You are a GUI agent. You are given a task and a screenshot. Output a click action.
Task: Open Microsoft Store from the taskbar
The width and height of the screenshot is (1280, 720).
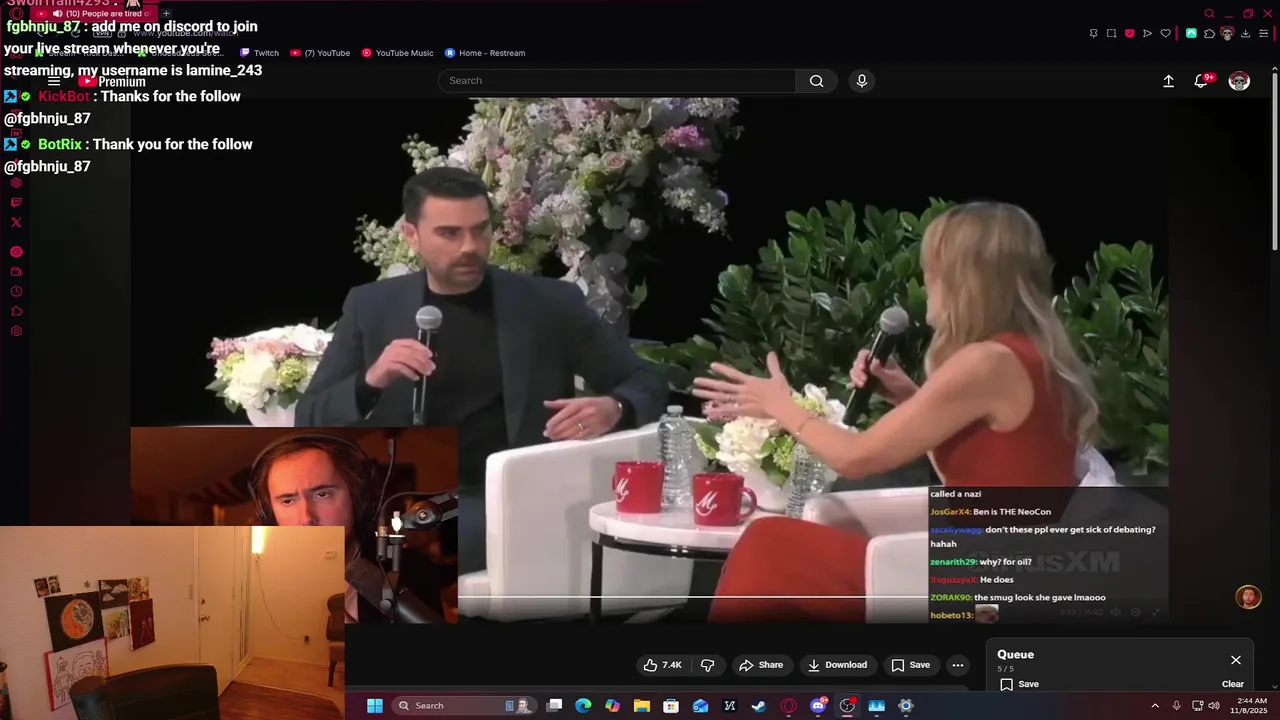tap(671, 706)
